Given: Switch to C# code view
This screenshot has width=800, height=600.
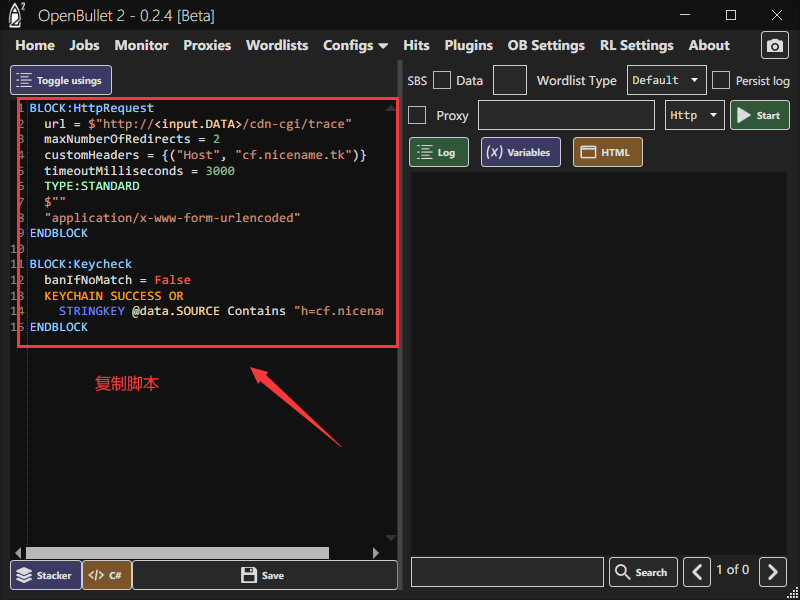Looking at the screenshot, I should click(106, 575).
